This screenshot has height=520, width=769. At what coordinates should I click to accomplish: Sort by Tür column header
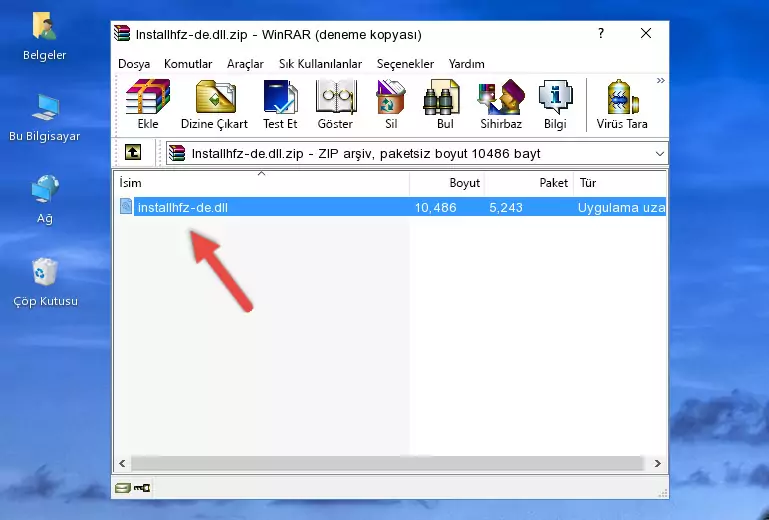click(x=620, y=182)
